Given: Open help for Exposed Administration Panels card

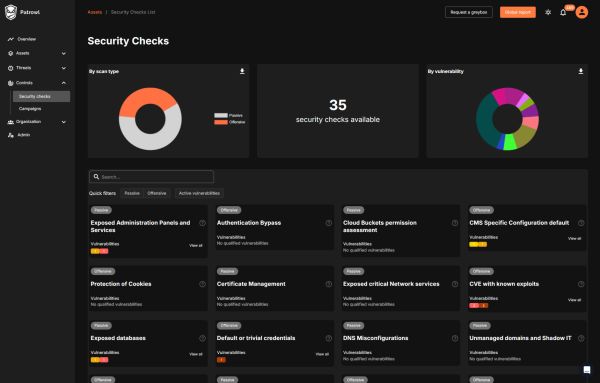Looking at the screenshot, I should (202, 223).
